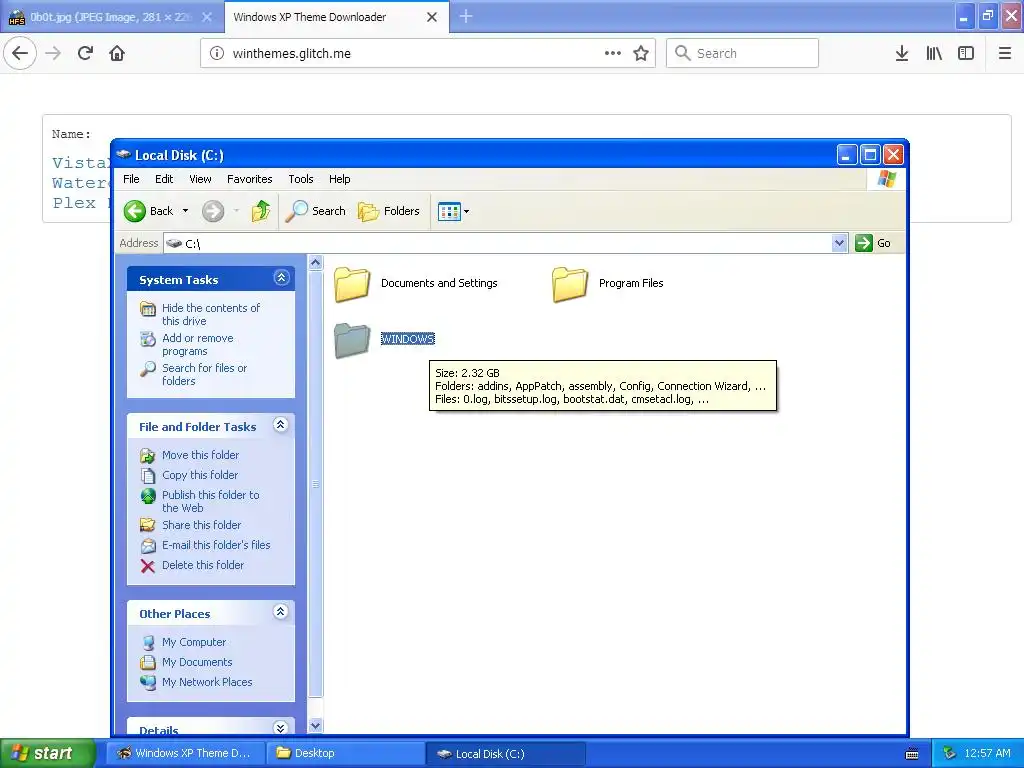This screenshot has height=768, width=1024.
Task: Open My Computer from Other Places
Action: tap(194, 642)
